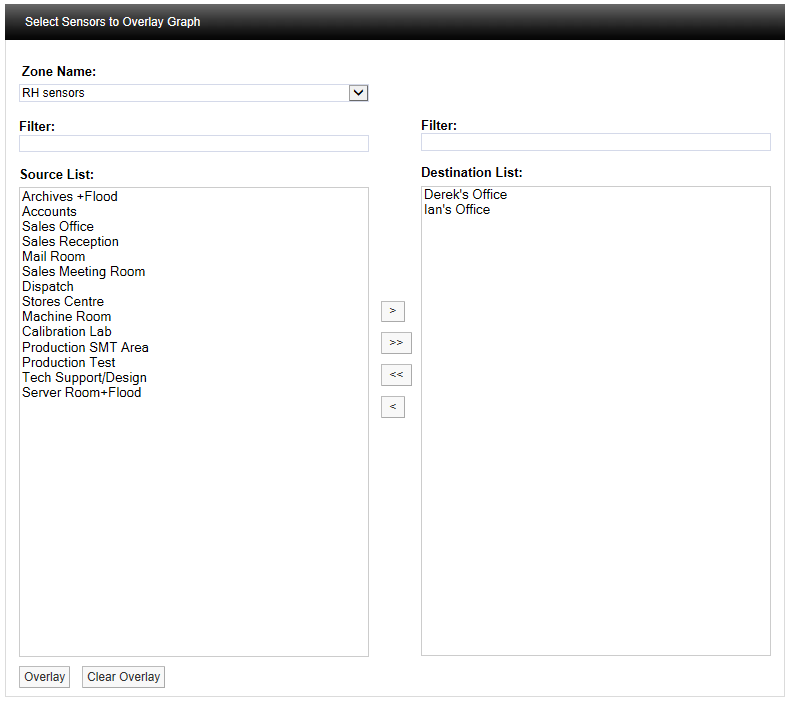Select Ian's Office in Destination List

[x=457, y=210]
